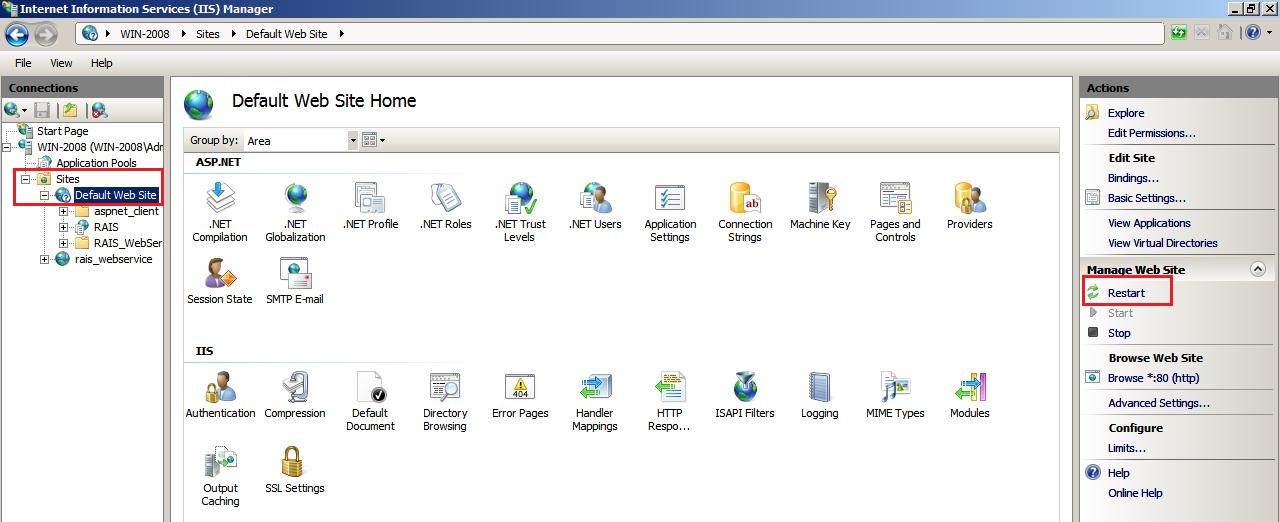
Task: Click the Advanced Settings link
Action: (x=1159, y=403)
